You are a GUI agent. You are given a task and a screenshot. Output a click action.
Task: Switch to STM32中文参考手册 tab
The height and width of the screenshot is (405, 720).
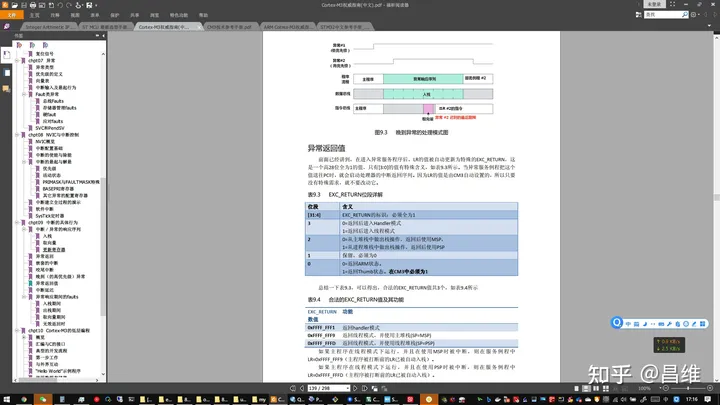click(x=344, y=27)
